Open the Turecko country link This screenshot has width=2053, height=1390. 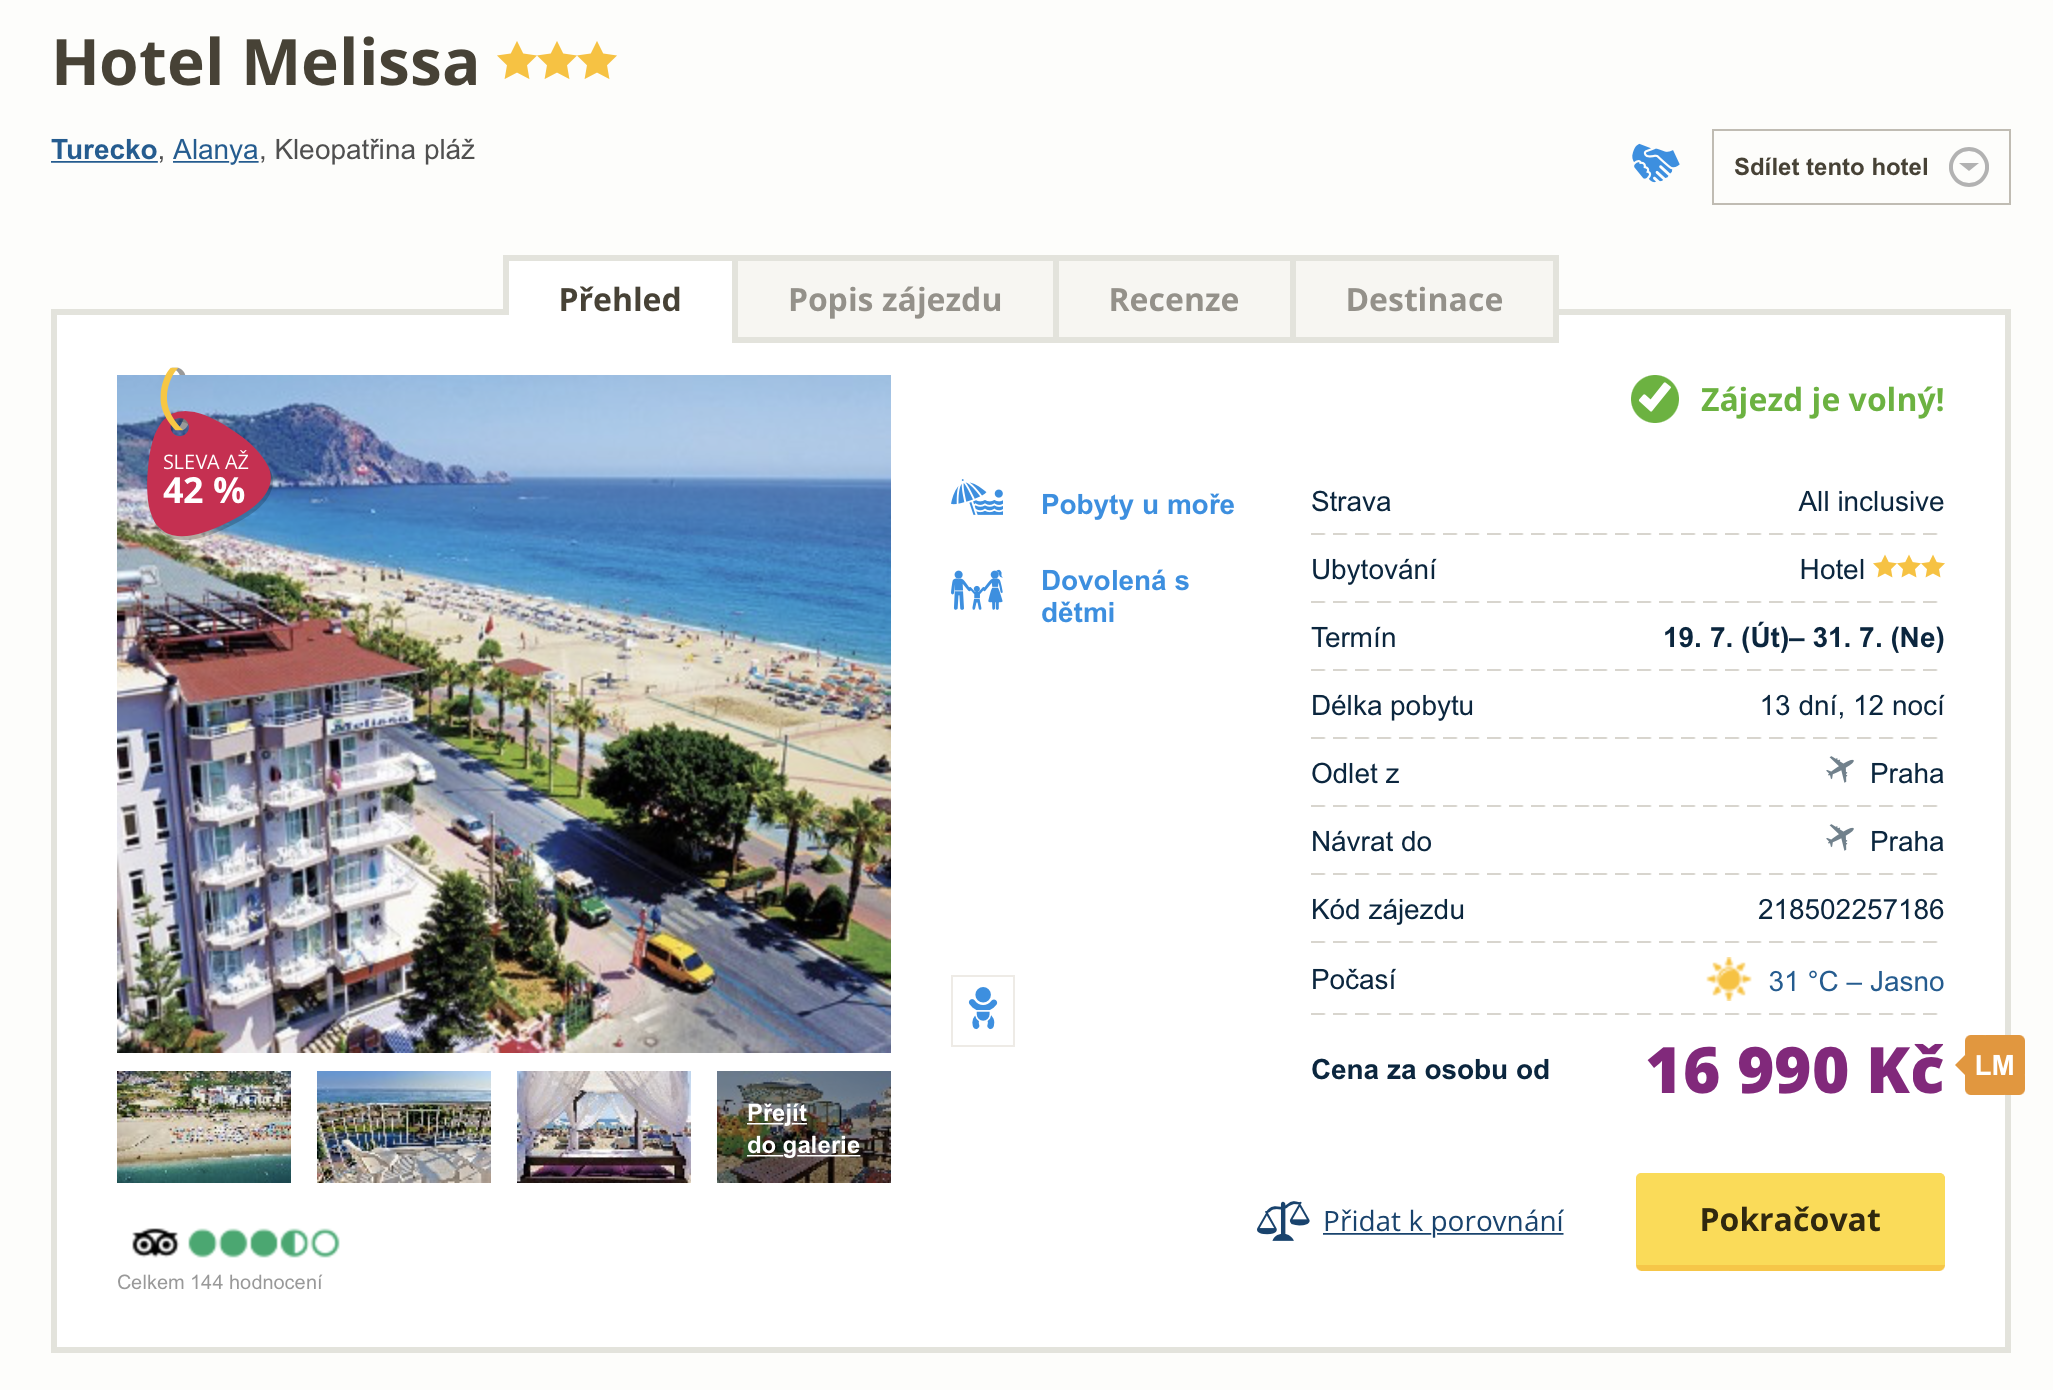pyautogui.click(x=104, y=150)
